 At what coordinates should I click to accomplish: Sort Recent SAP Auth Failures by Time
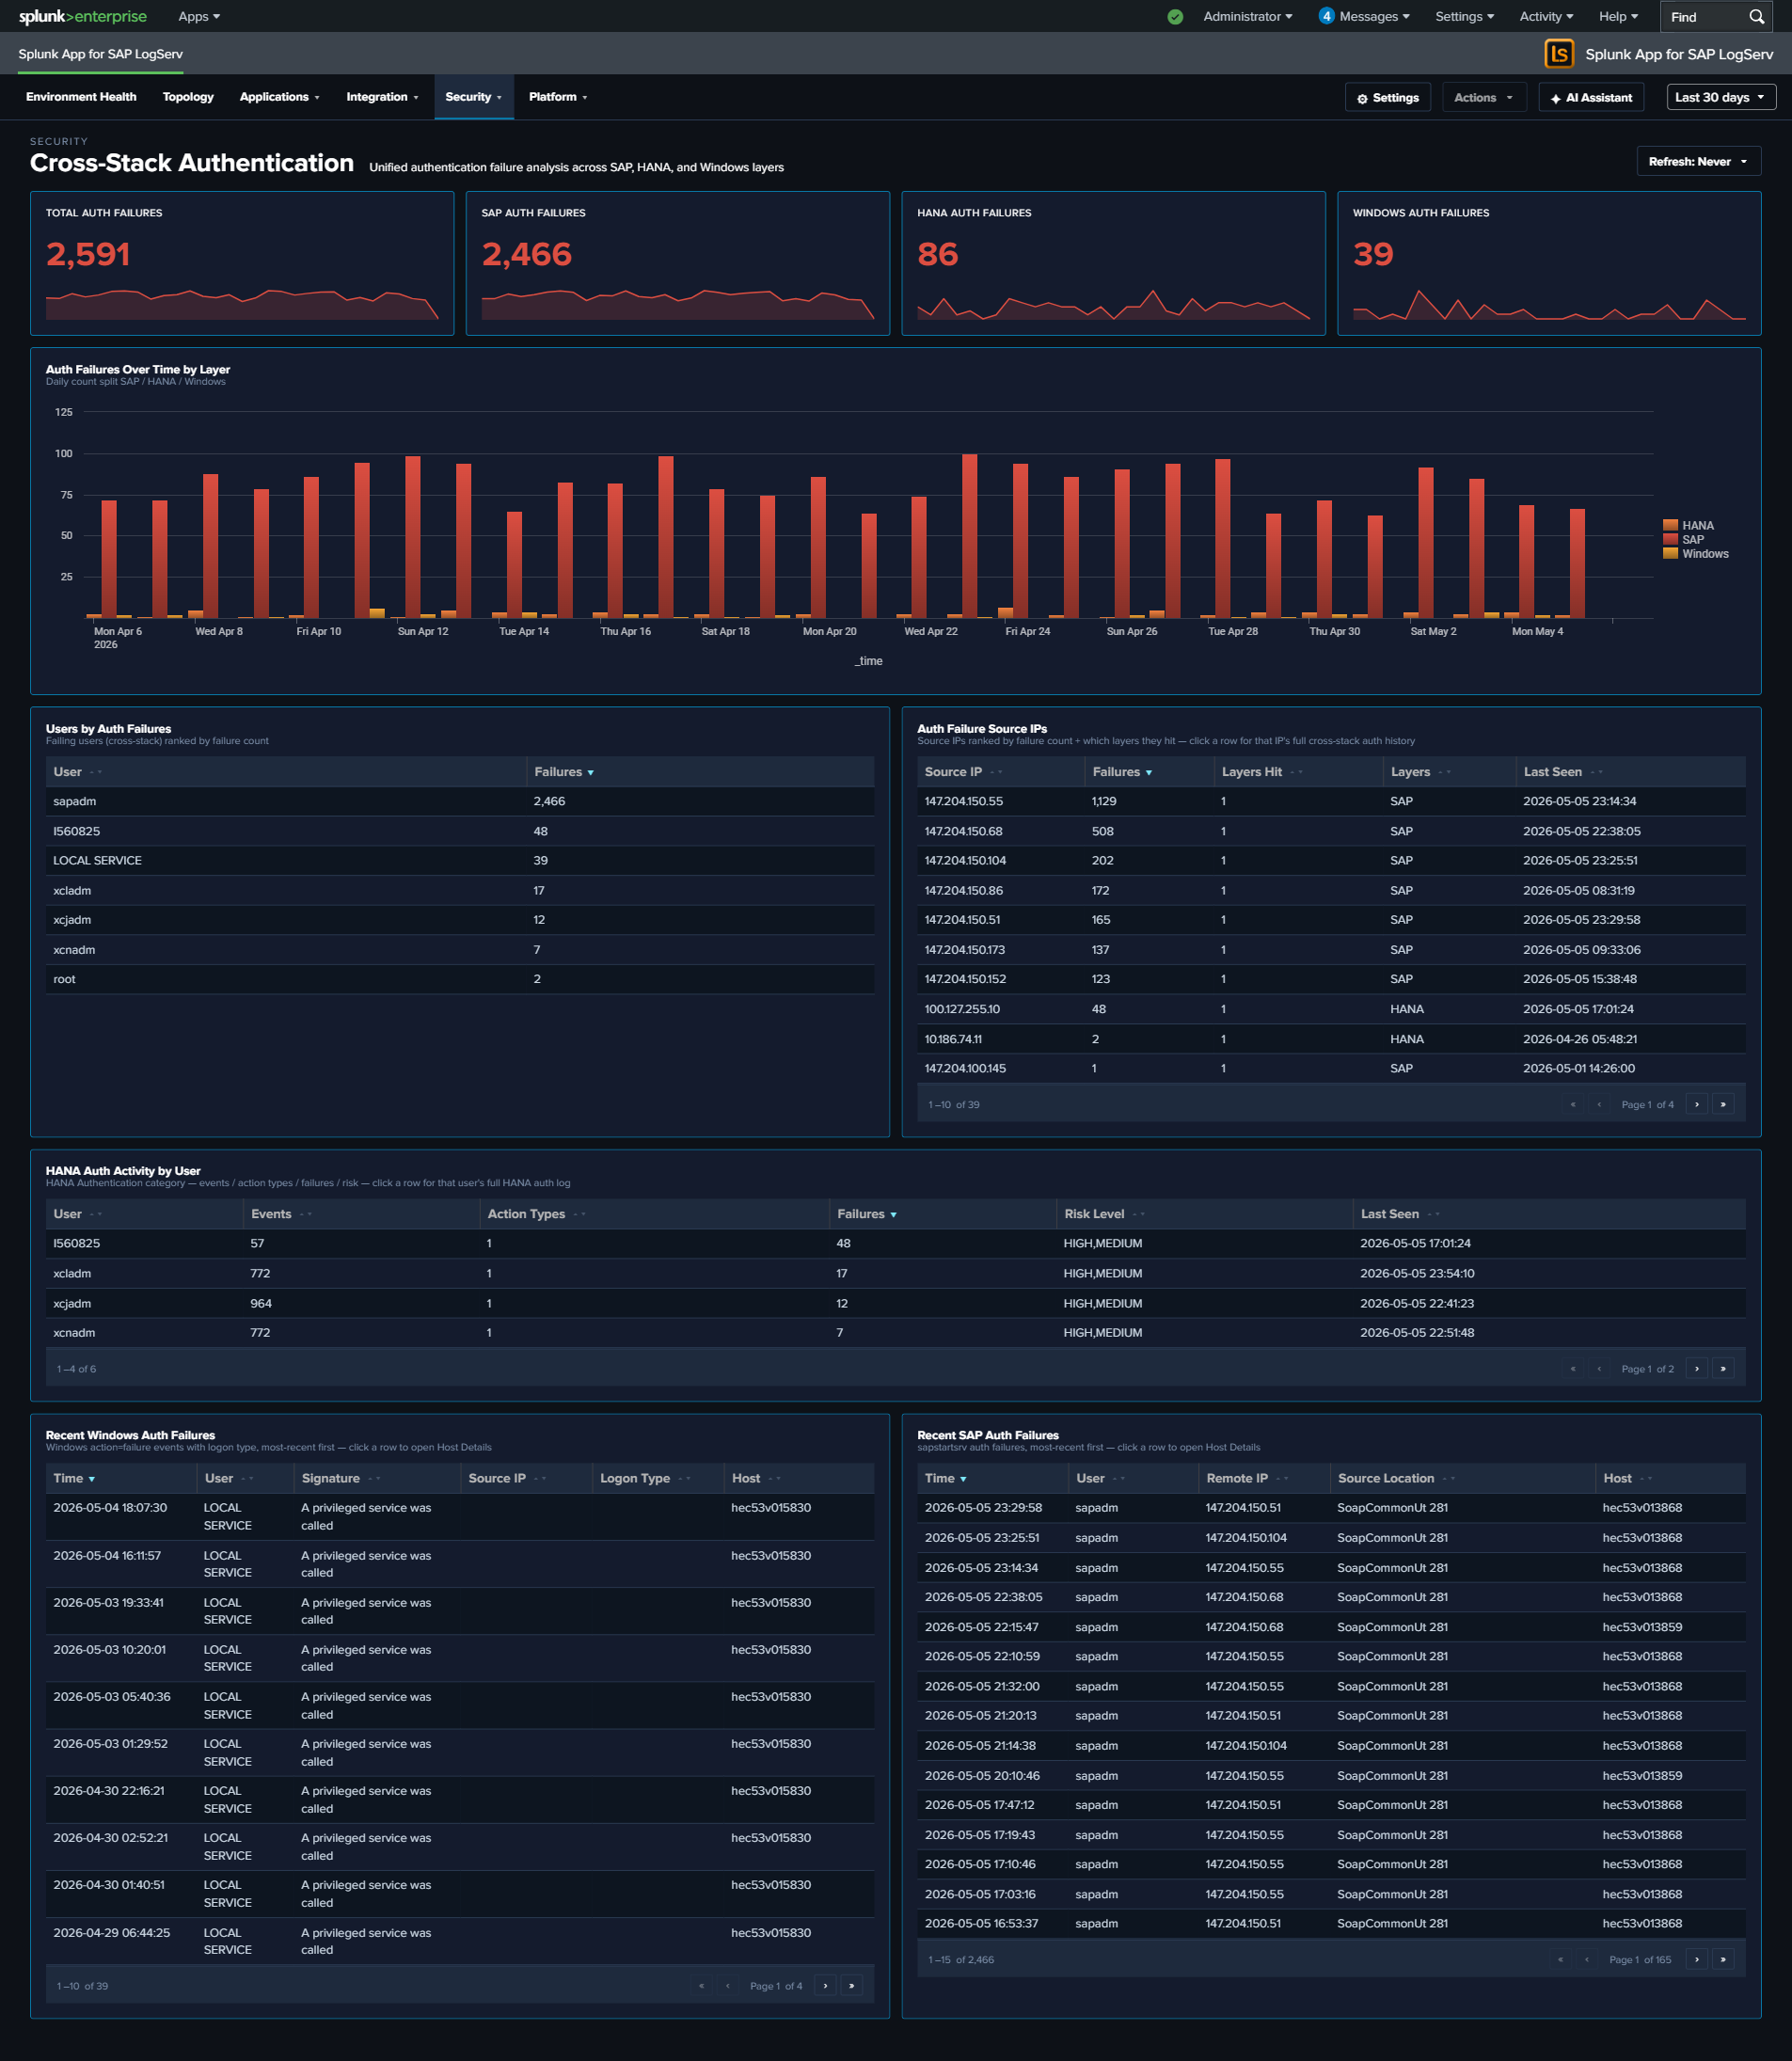tap(946, 1478)
